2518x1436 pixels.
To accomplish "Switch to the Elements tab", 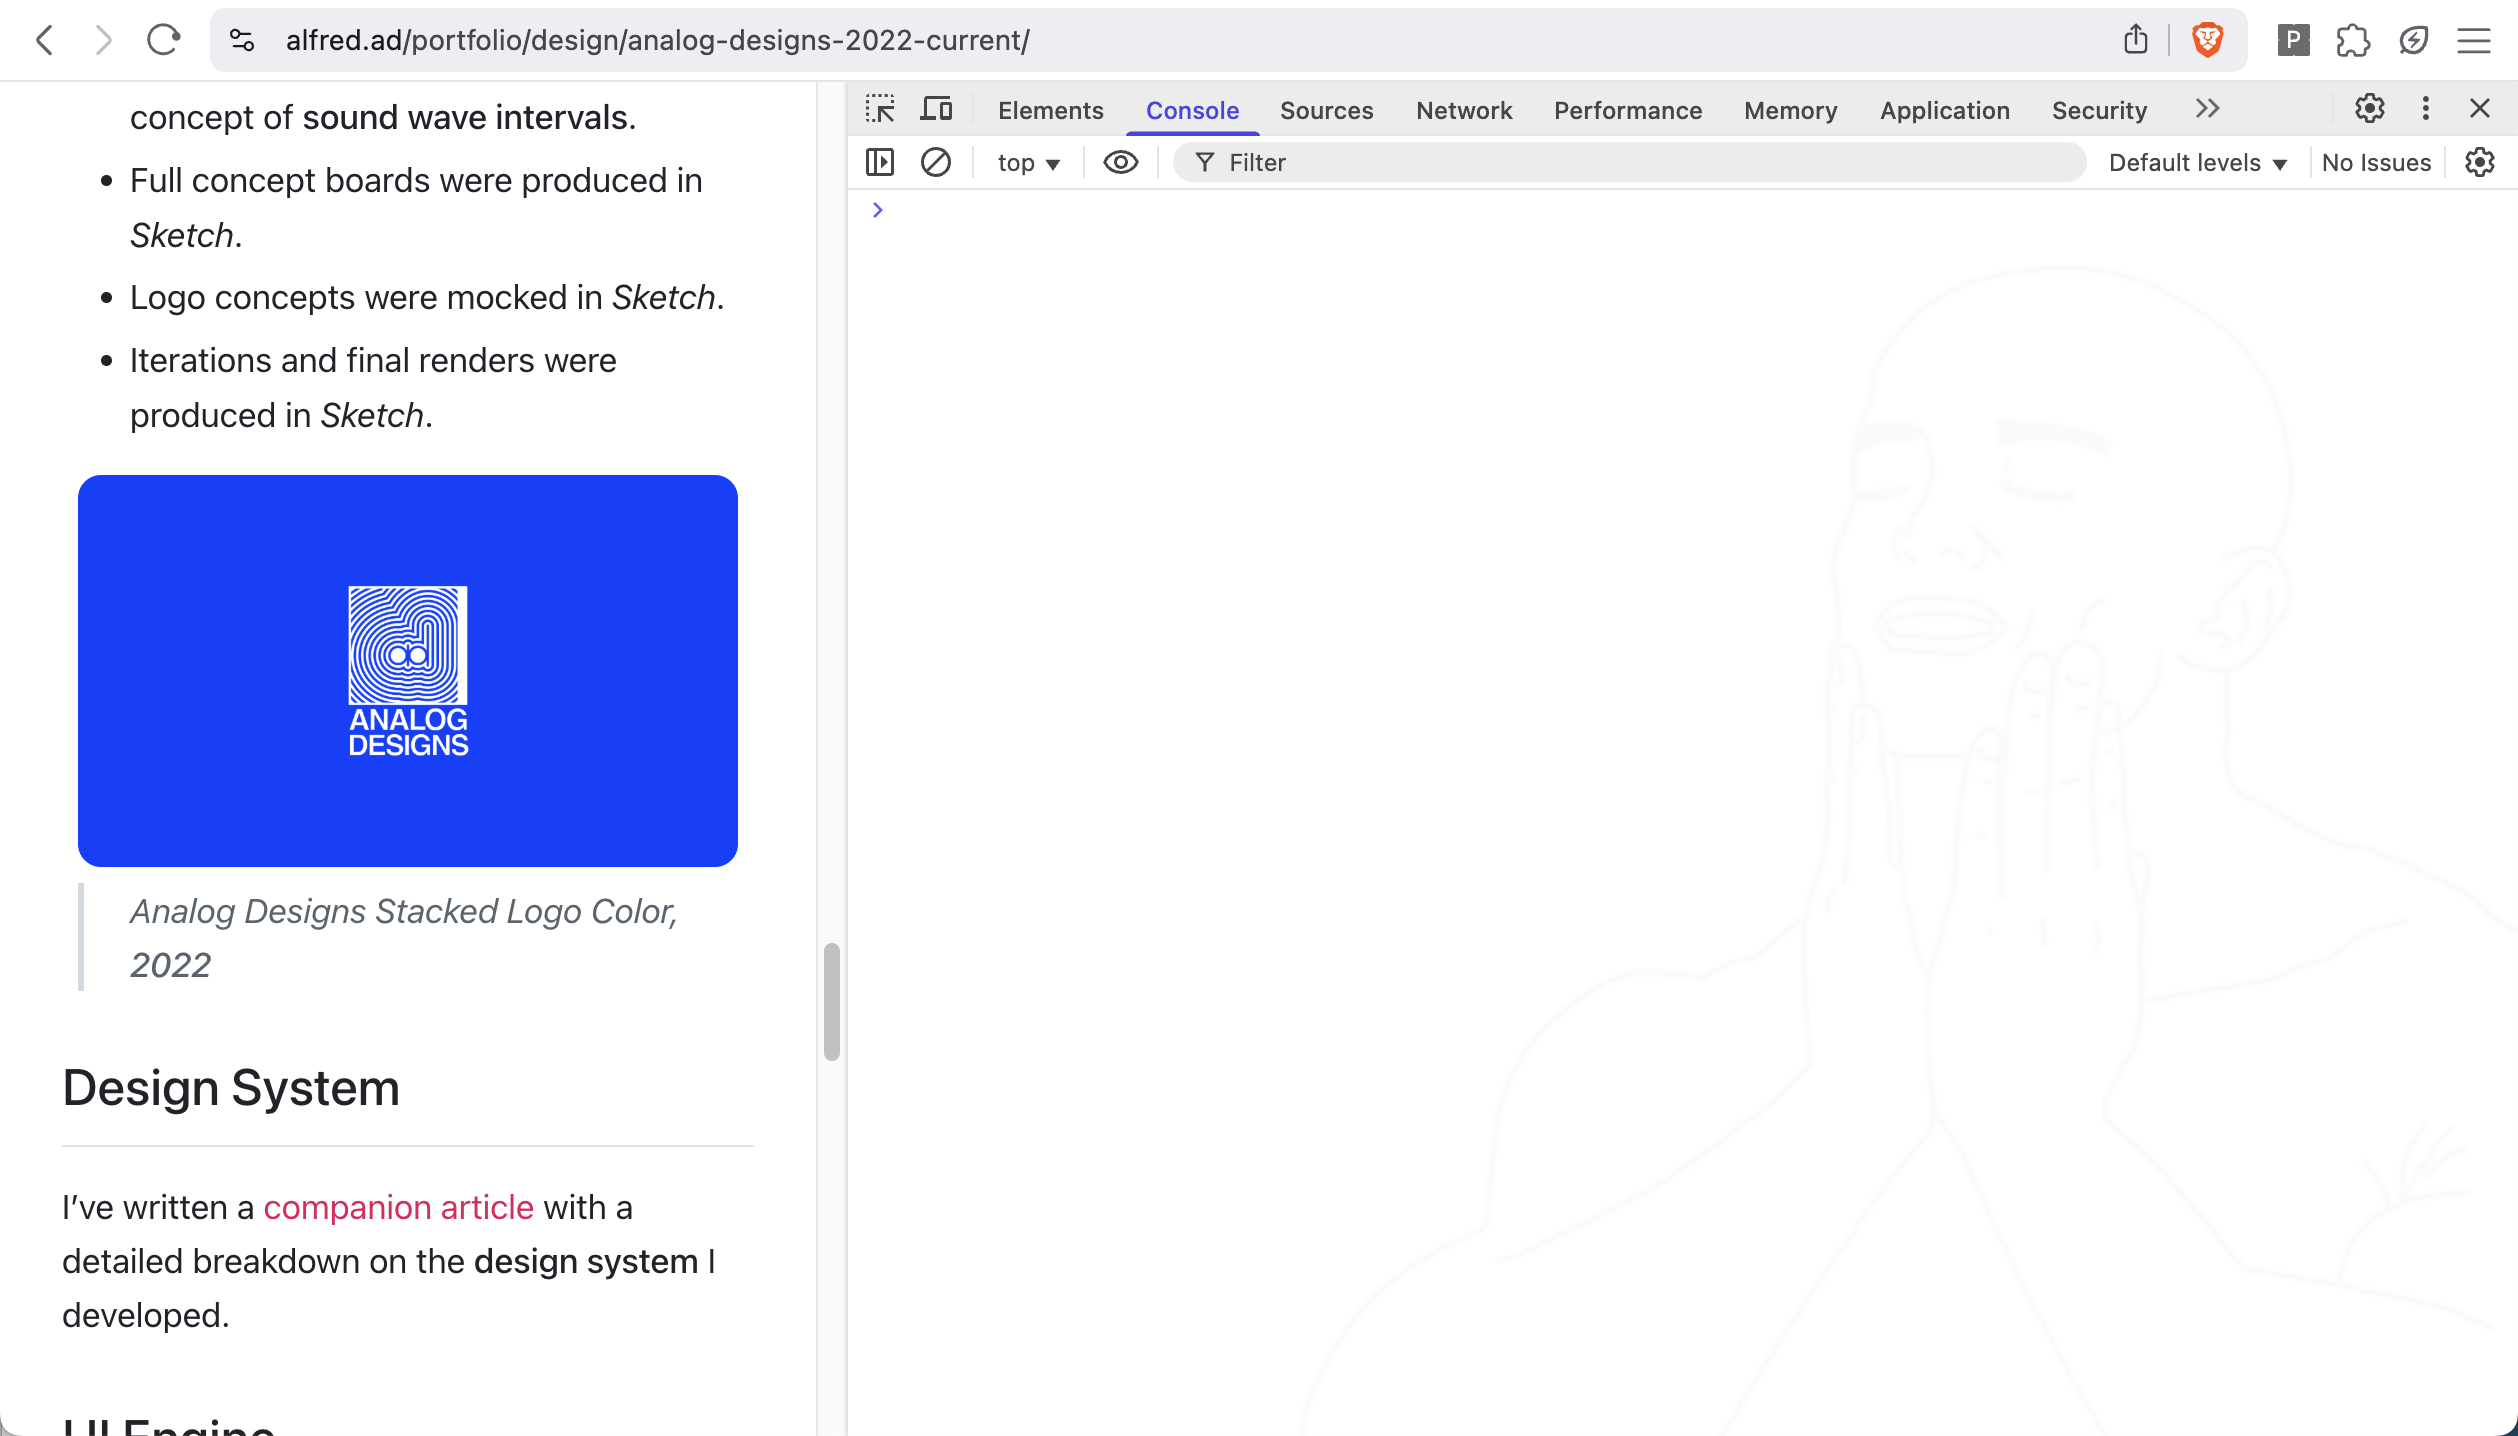I will [1050, 110].
